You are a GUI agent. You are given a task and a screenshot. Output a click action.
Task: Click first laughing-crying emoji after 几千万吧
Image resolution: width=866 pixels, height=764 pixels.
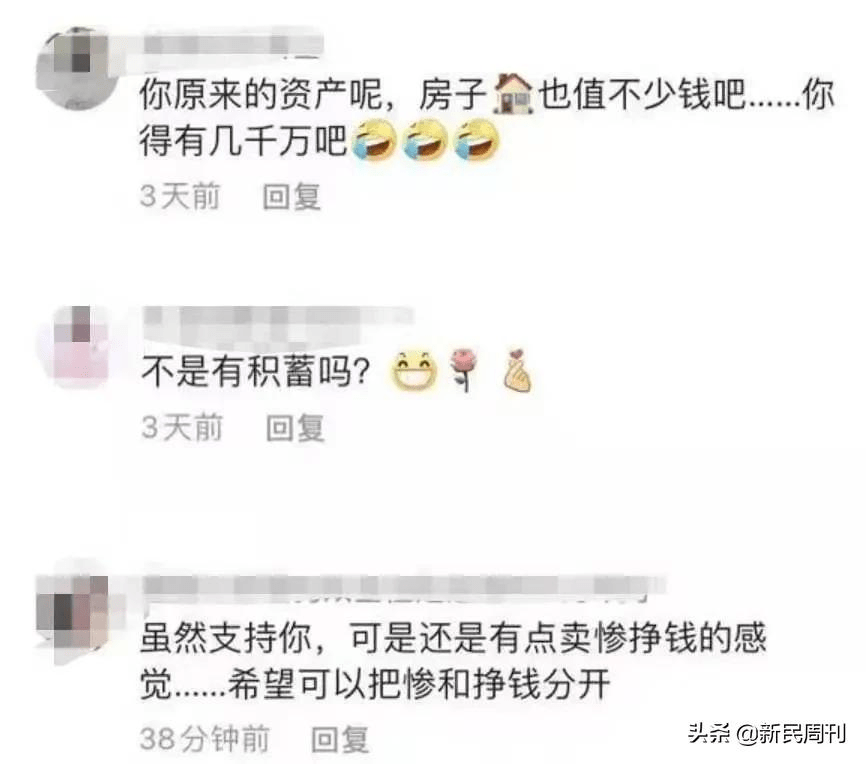tap(374, 140)
